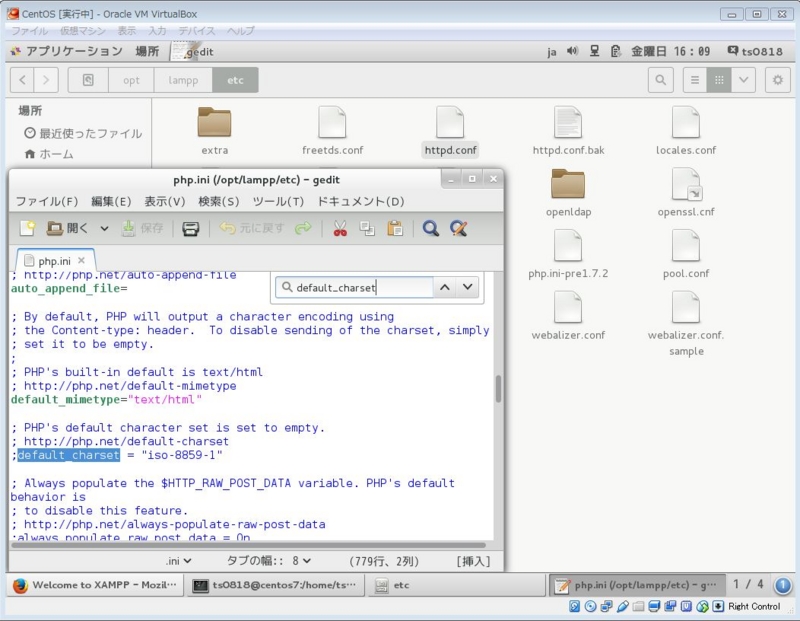Click the default_charset search field

tap(354, 287)
